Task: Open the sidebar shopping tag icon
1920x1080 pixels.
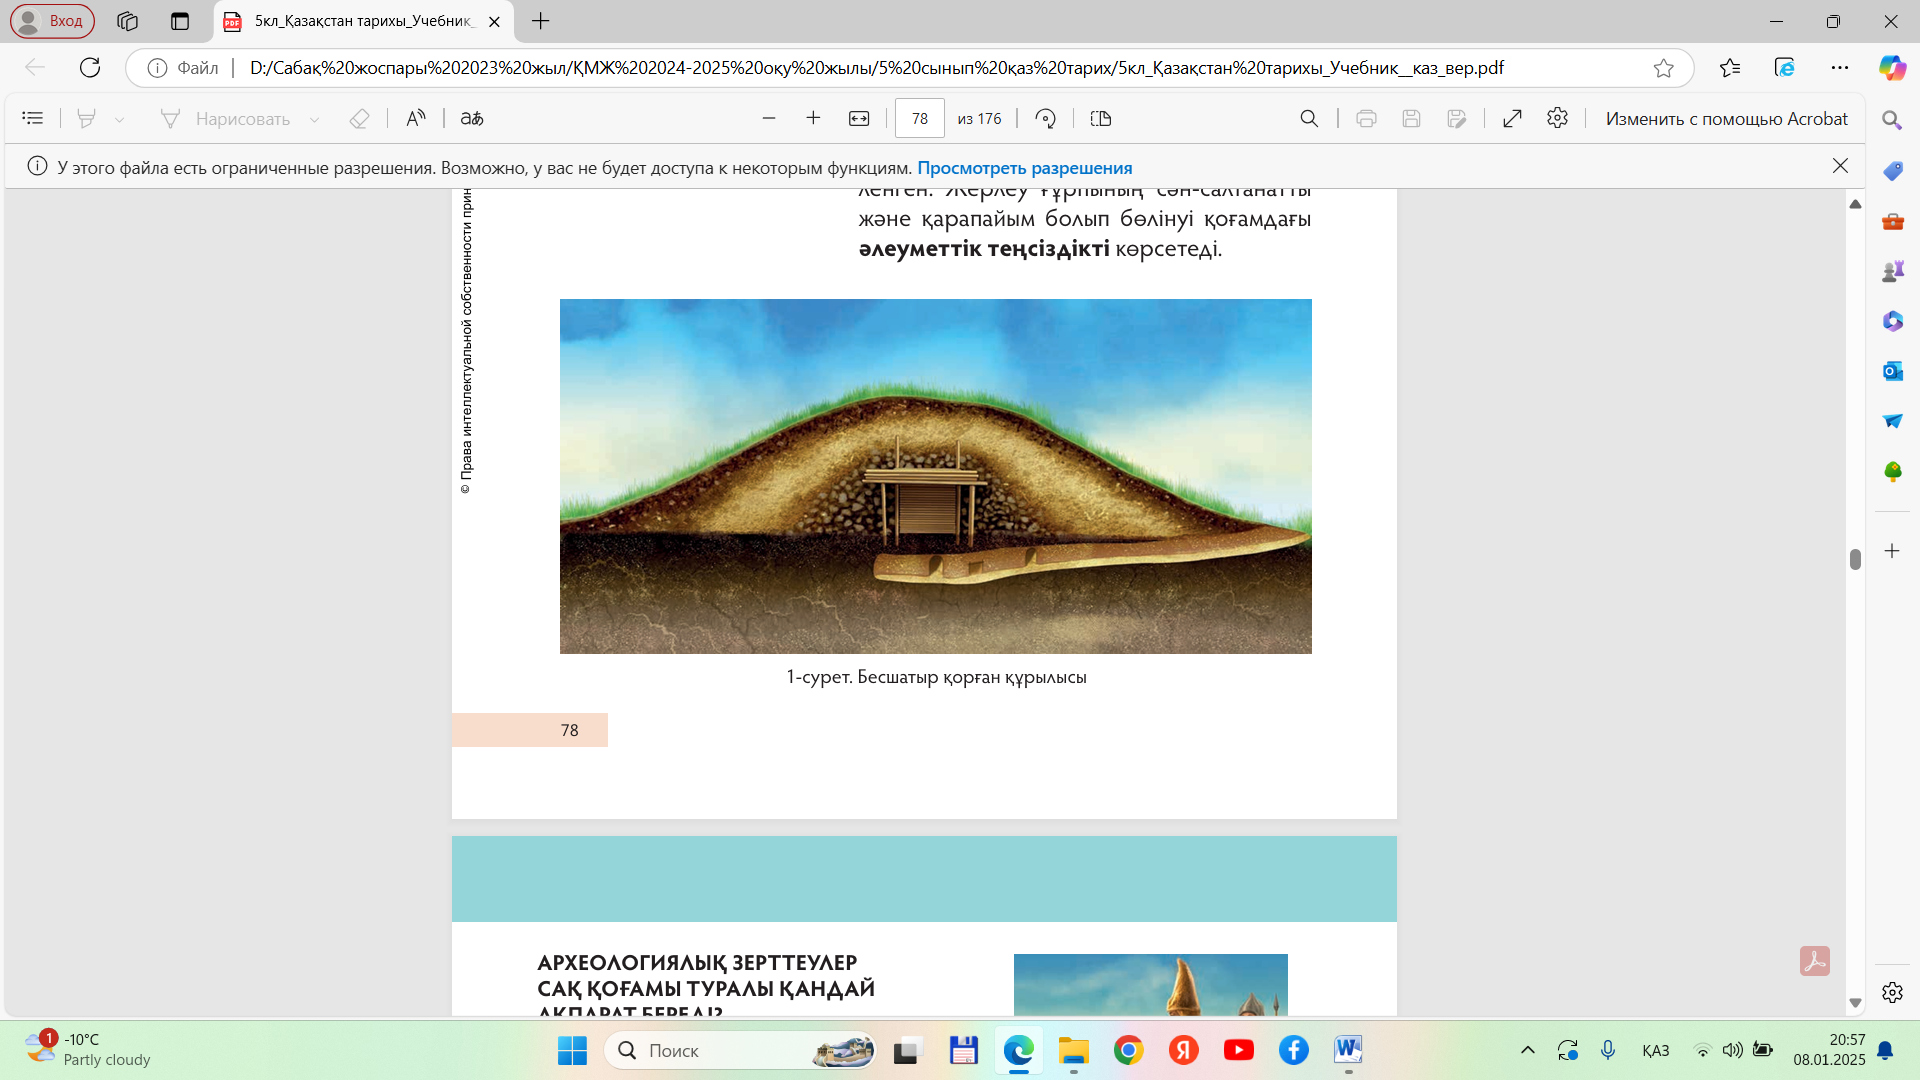Action: 1892,171
